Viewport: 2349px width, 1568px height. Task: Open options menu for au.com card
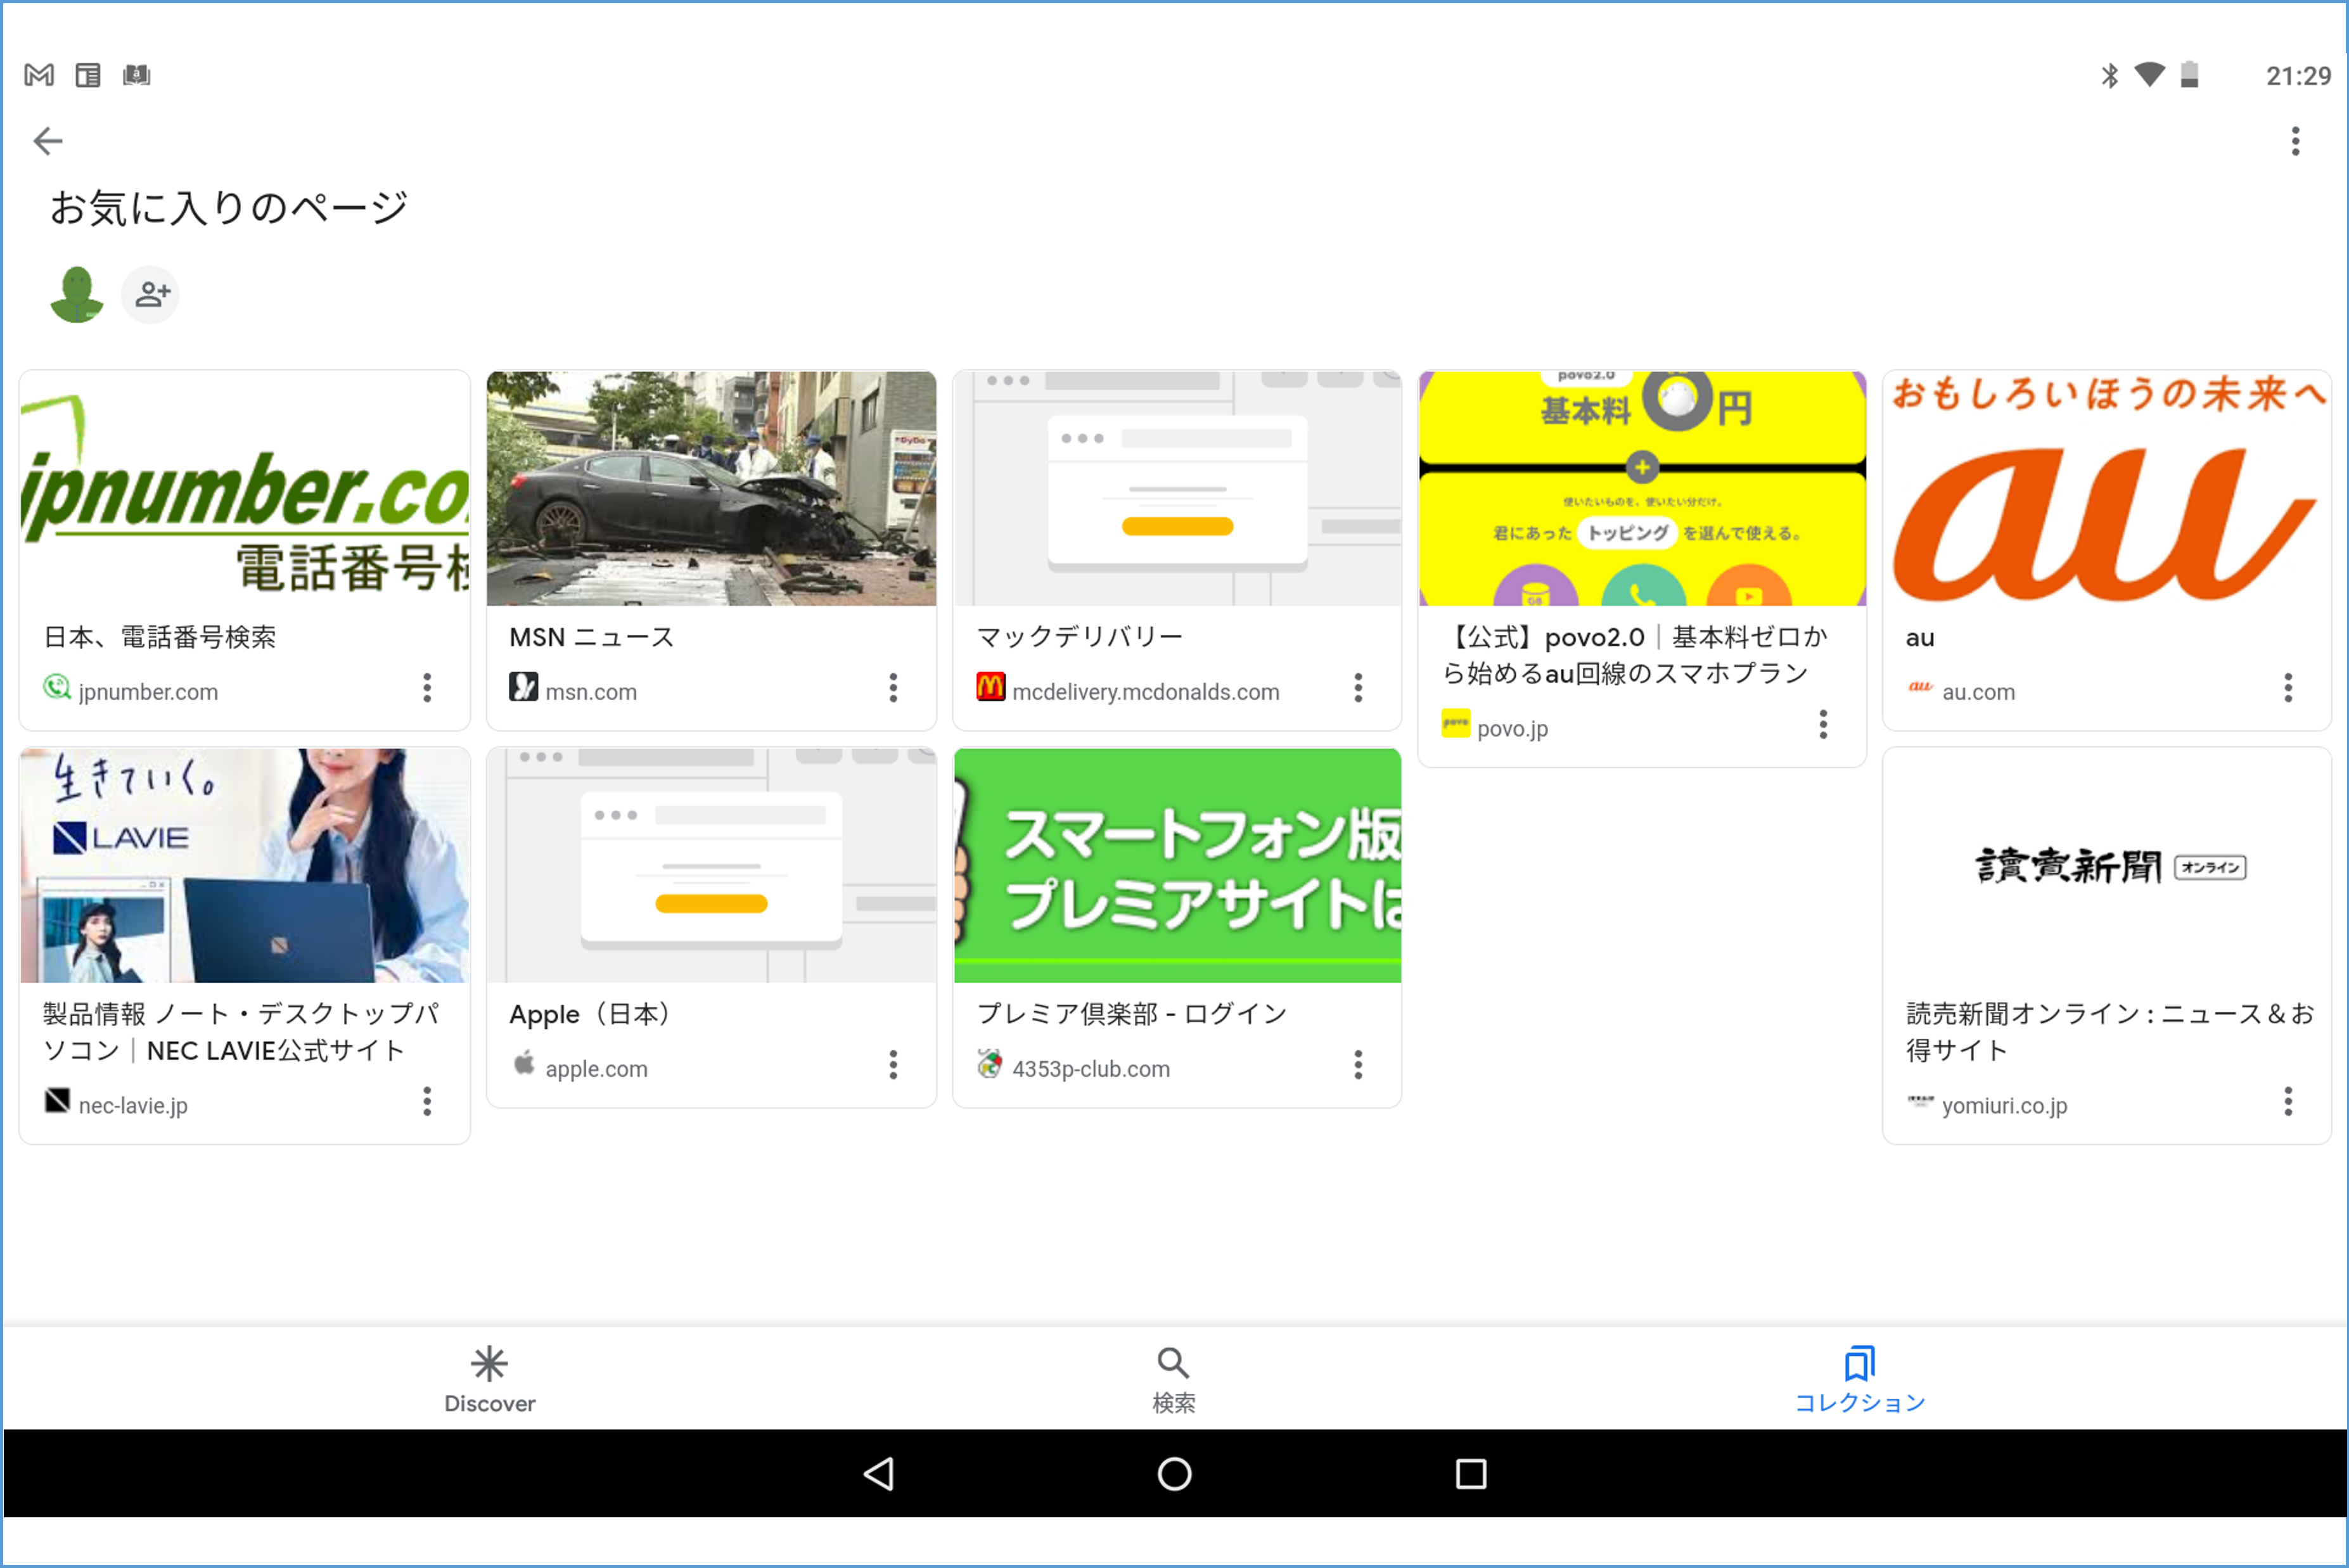tap(2288, 688)
